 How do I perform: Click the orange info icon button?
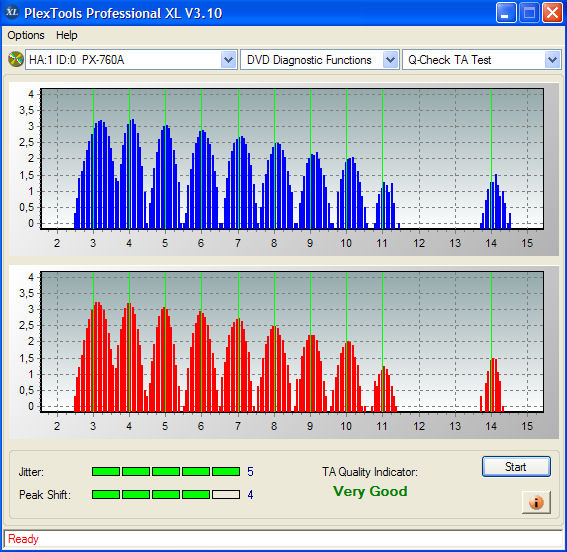[536, 502]
